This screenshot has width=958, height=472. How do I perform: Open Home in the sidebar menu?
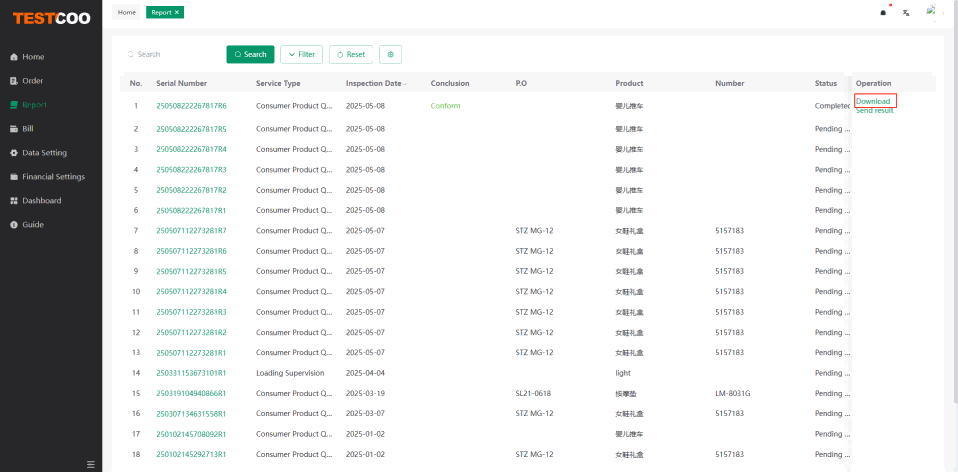(33, 57)
